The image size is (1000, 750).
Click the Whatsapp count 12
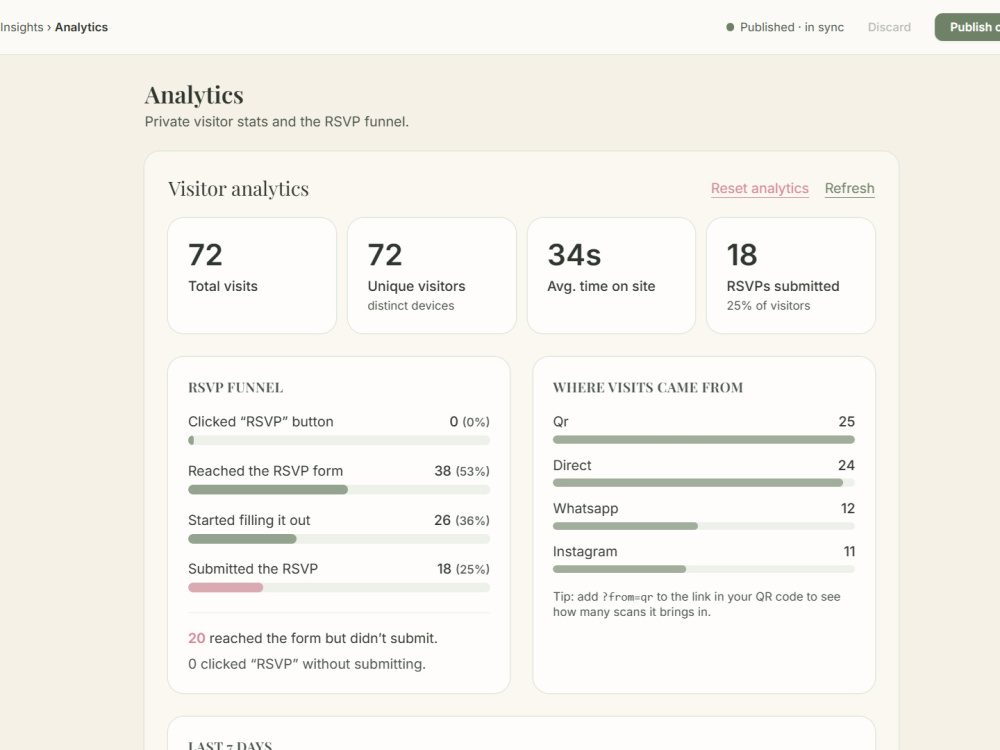[848, 508]
